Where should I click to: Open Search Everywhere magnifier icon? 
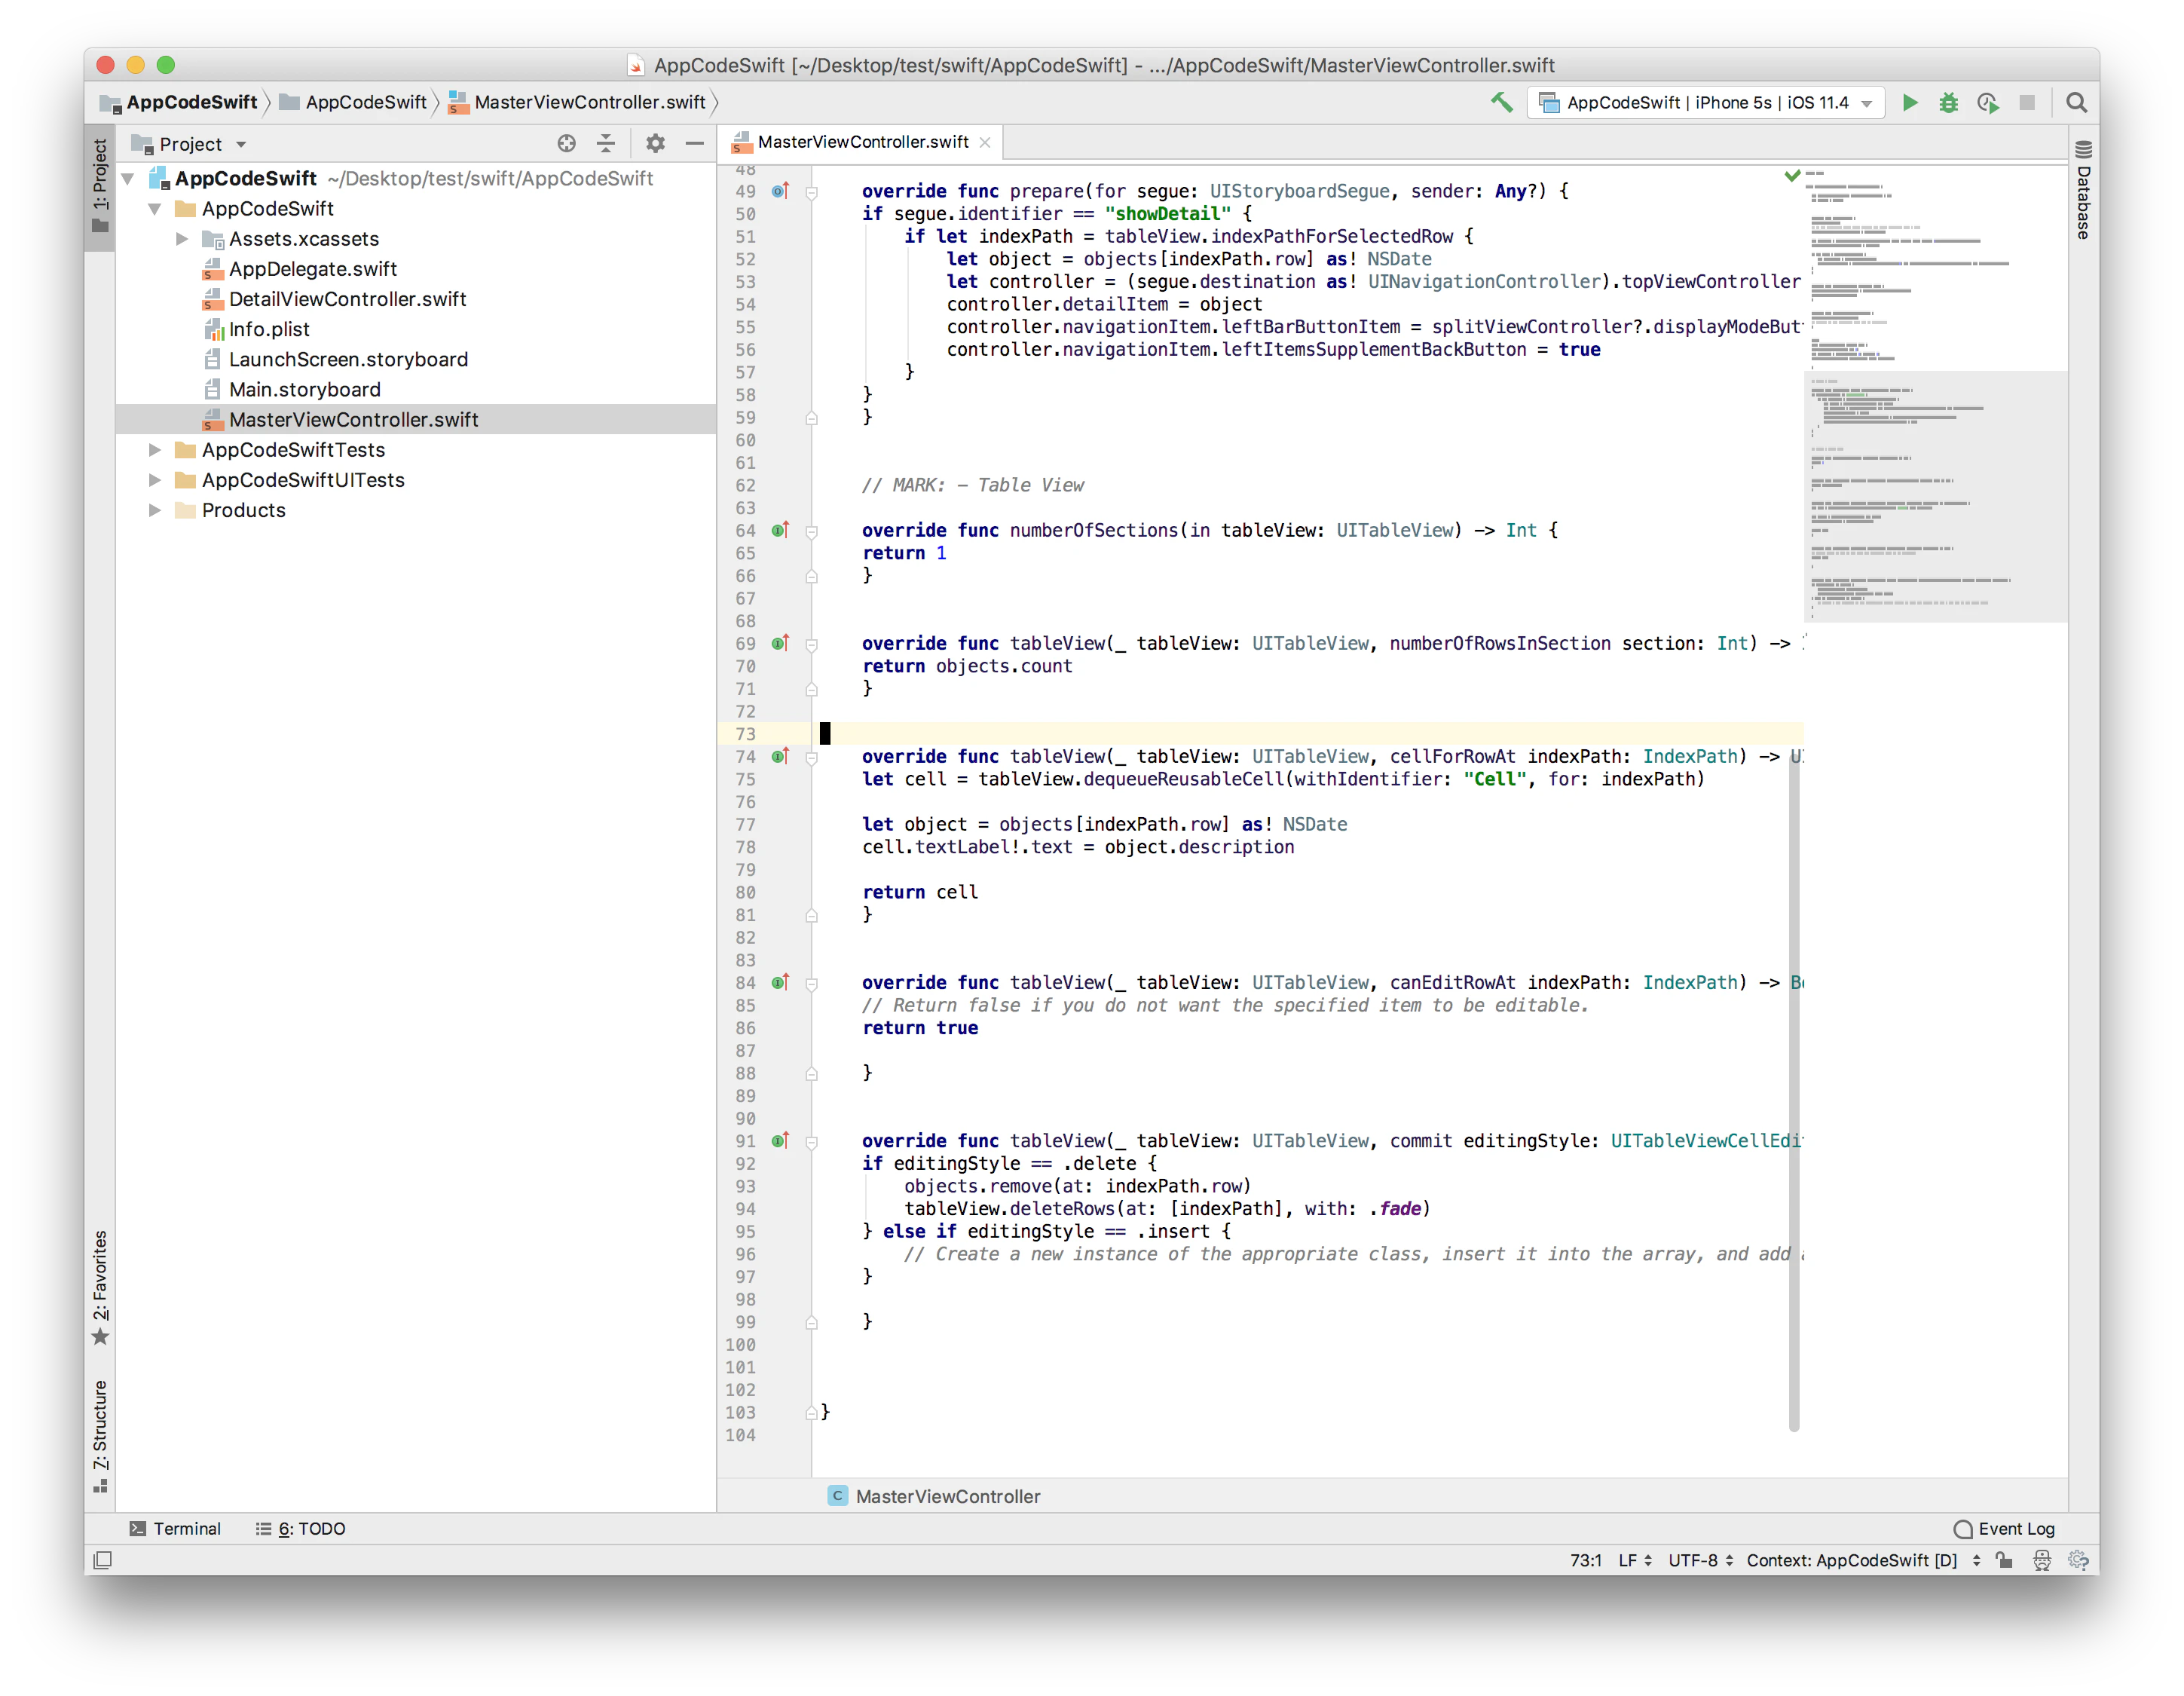2076,102
